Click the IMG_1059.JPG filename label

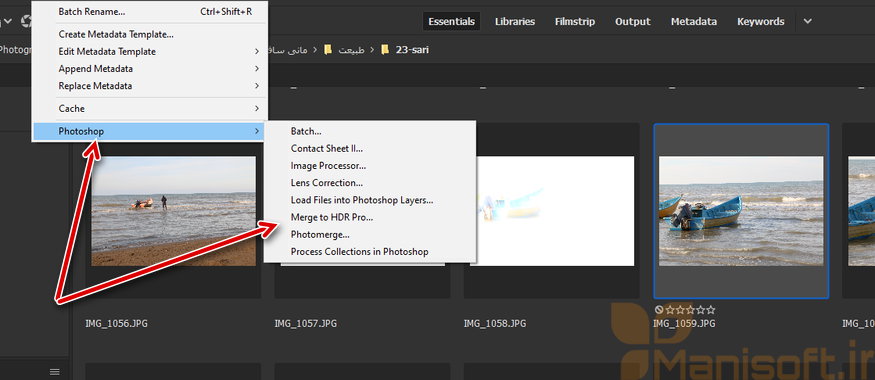point(684,323)
